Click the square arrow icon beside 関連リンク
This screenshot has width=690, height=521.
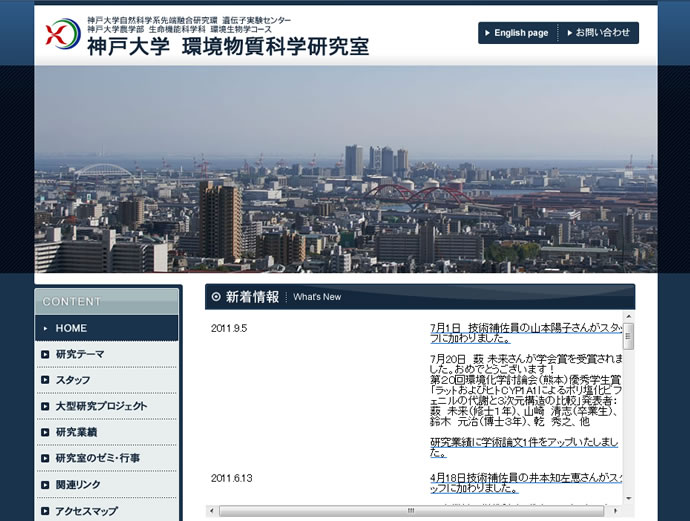pos(45,484)
